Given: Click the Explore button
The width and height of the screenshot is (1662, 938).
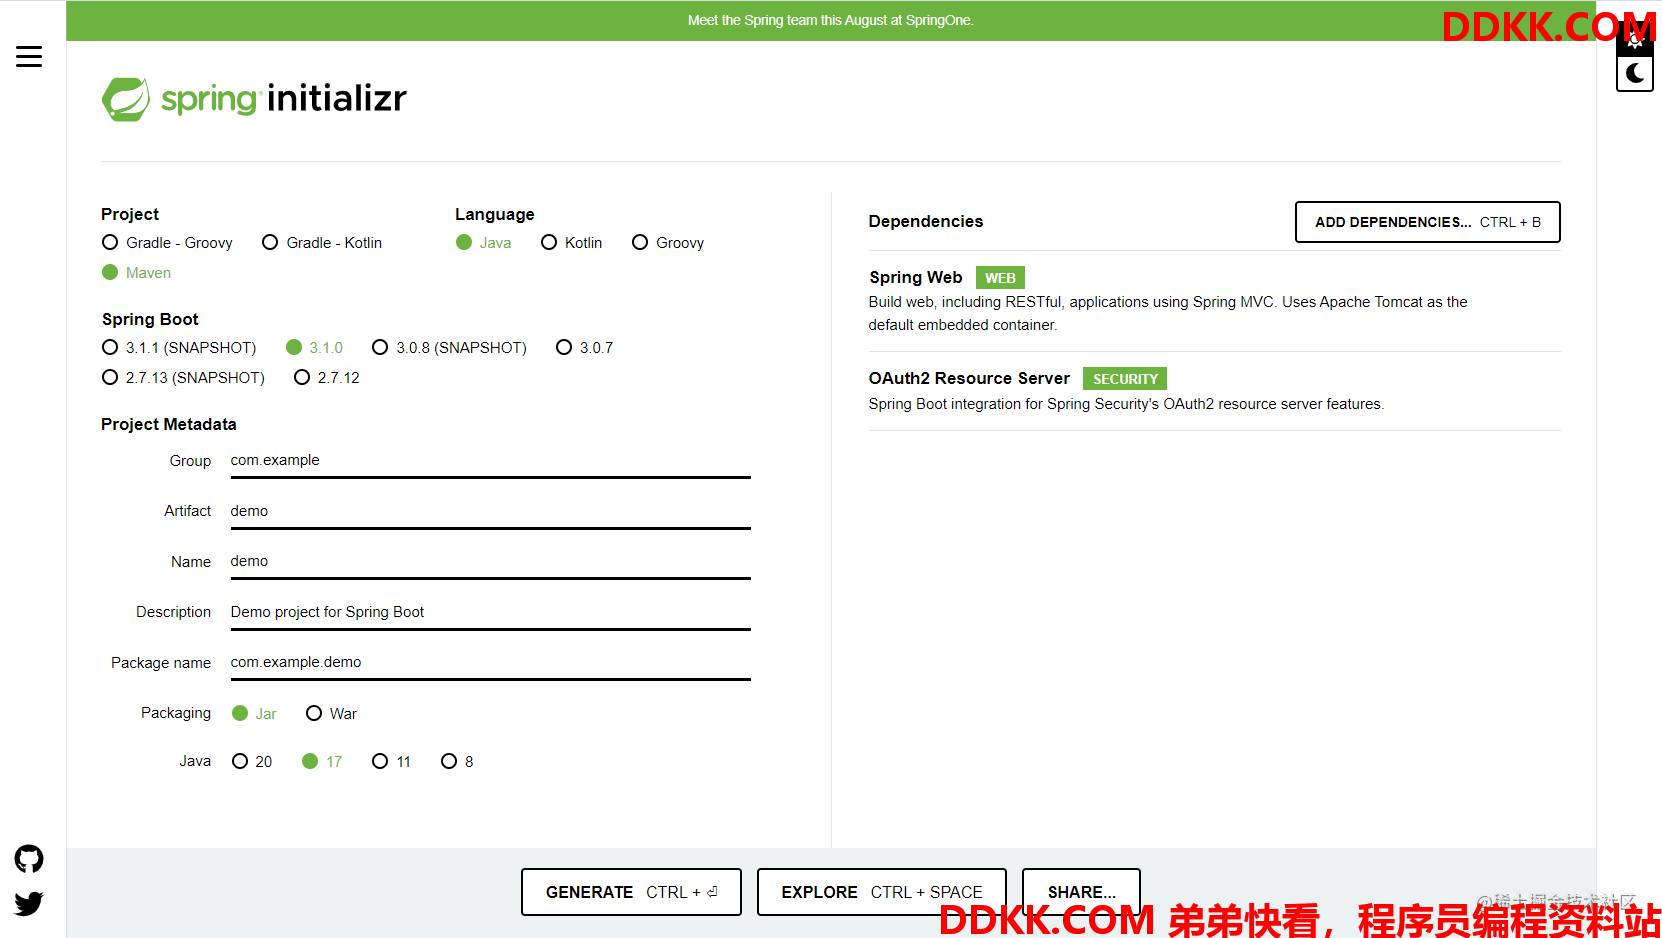Looking at the screenshot, I should 881,892.
